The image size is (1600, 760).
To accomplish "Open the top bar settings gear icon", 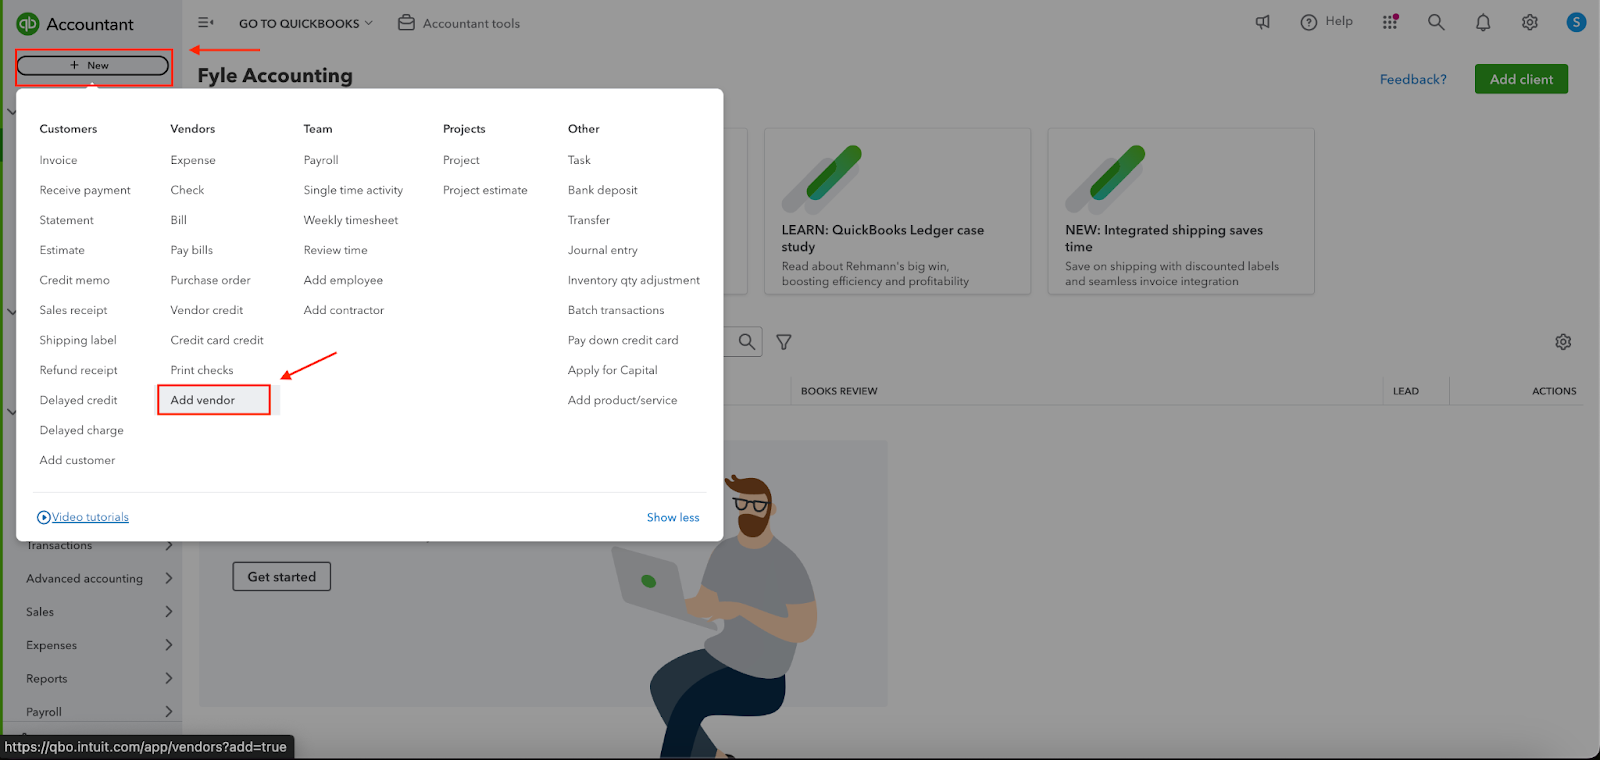I will pos(1530,22).
